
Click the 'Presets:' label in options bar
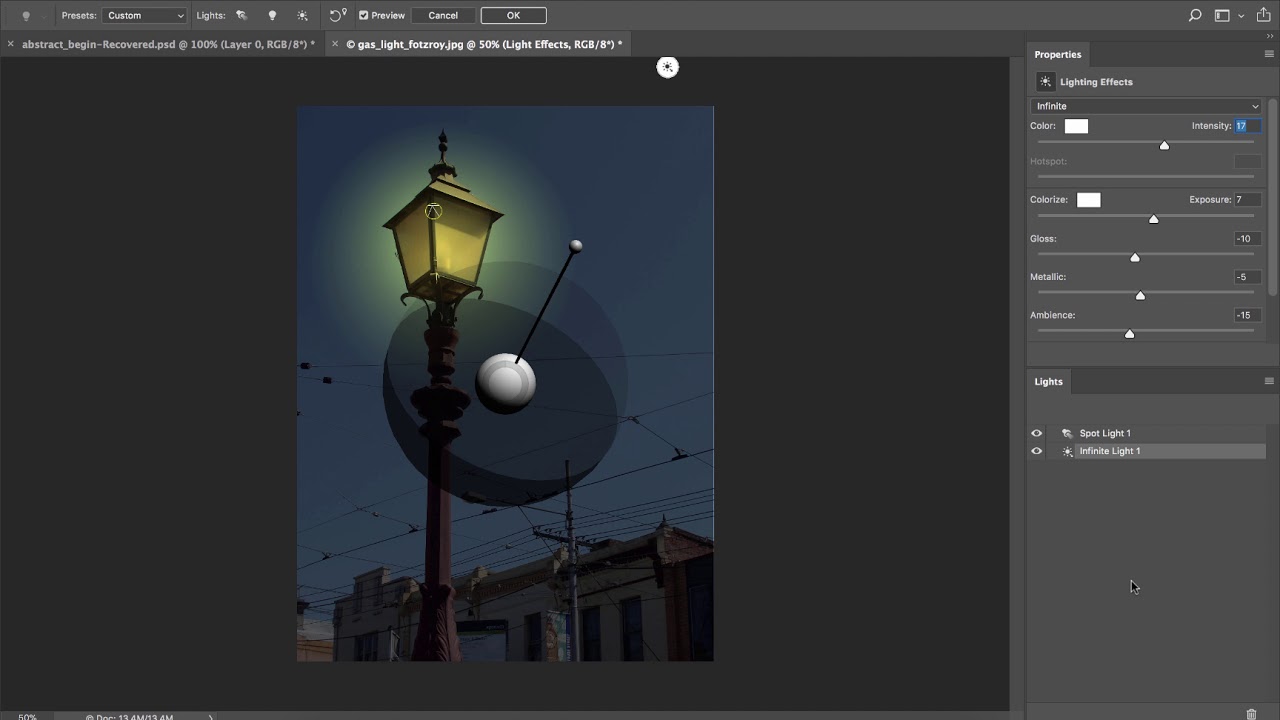pos(80,16)
